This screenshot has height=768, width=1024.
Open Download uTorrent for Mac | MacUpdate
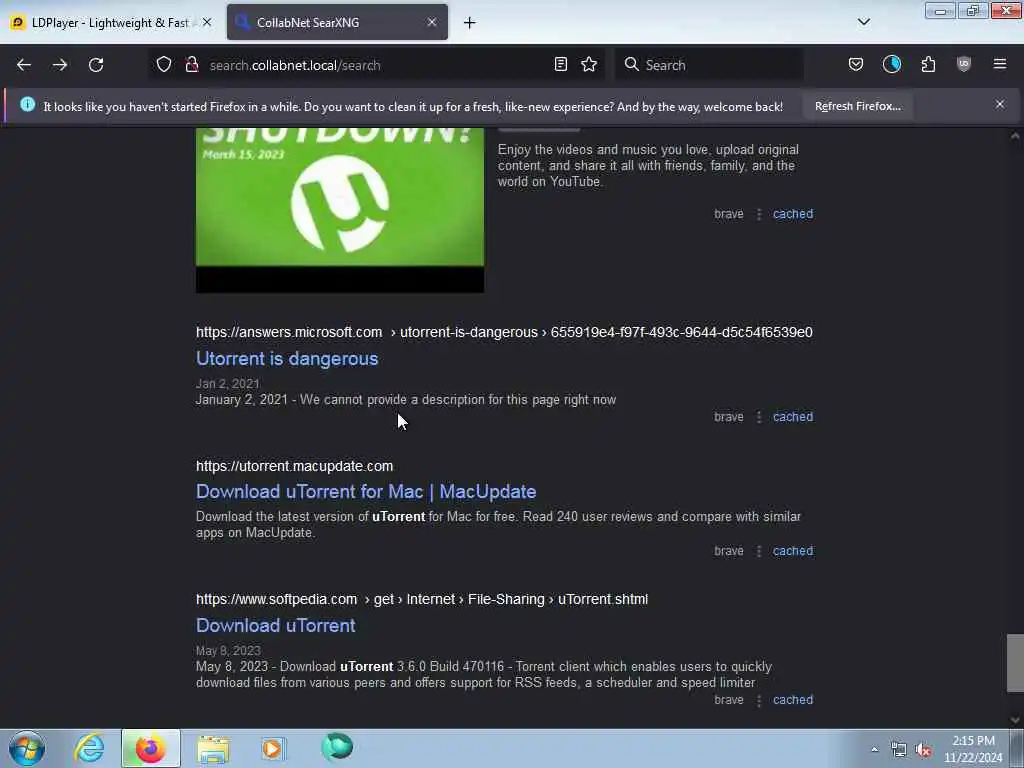click(x=366, y=492)
